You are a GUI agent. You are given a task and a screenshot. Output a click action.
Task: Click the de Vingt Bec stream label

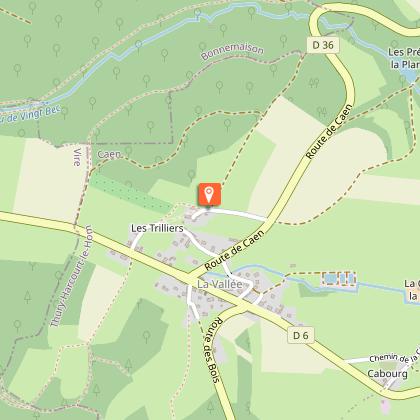[x=31, y=115]
